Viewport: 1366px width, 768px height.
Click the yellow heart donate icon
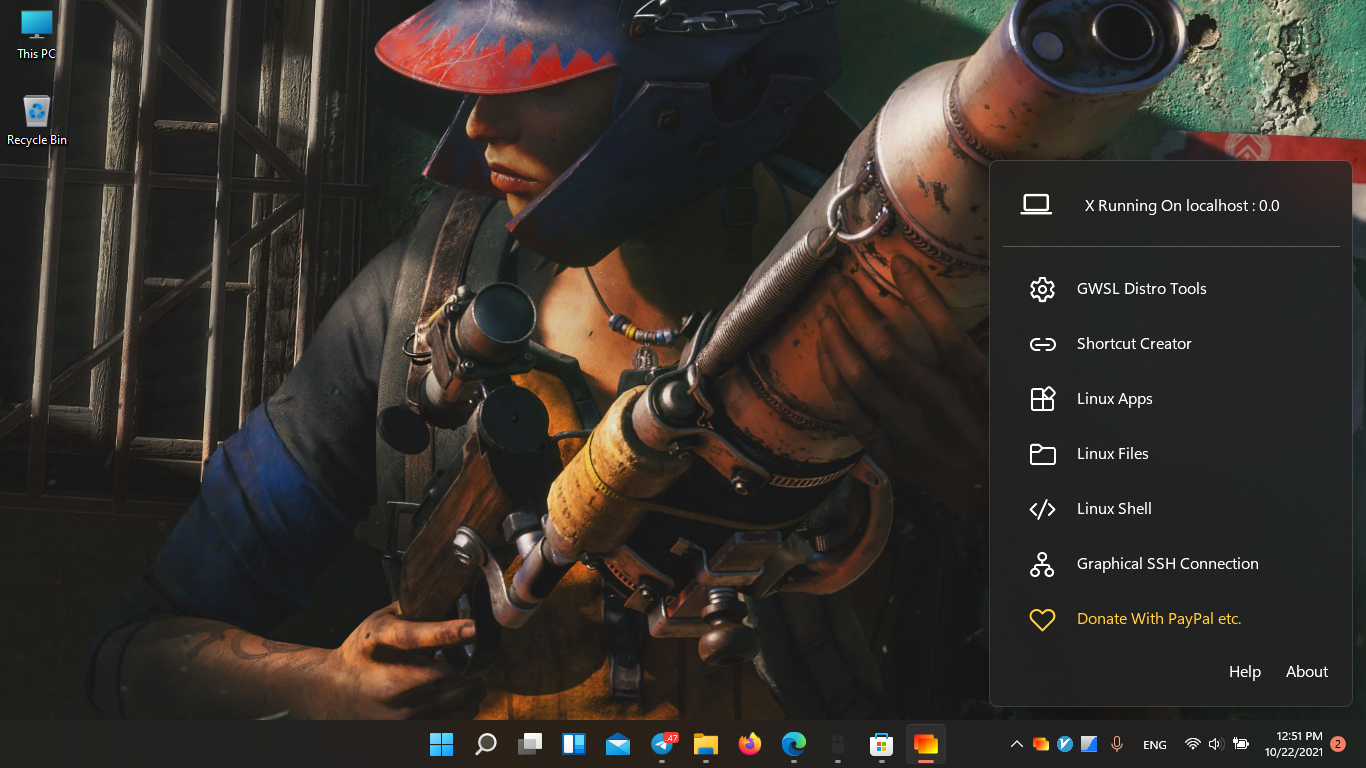point(1042,620)
